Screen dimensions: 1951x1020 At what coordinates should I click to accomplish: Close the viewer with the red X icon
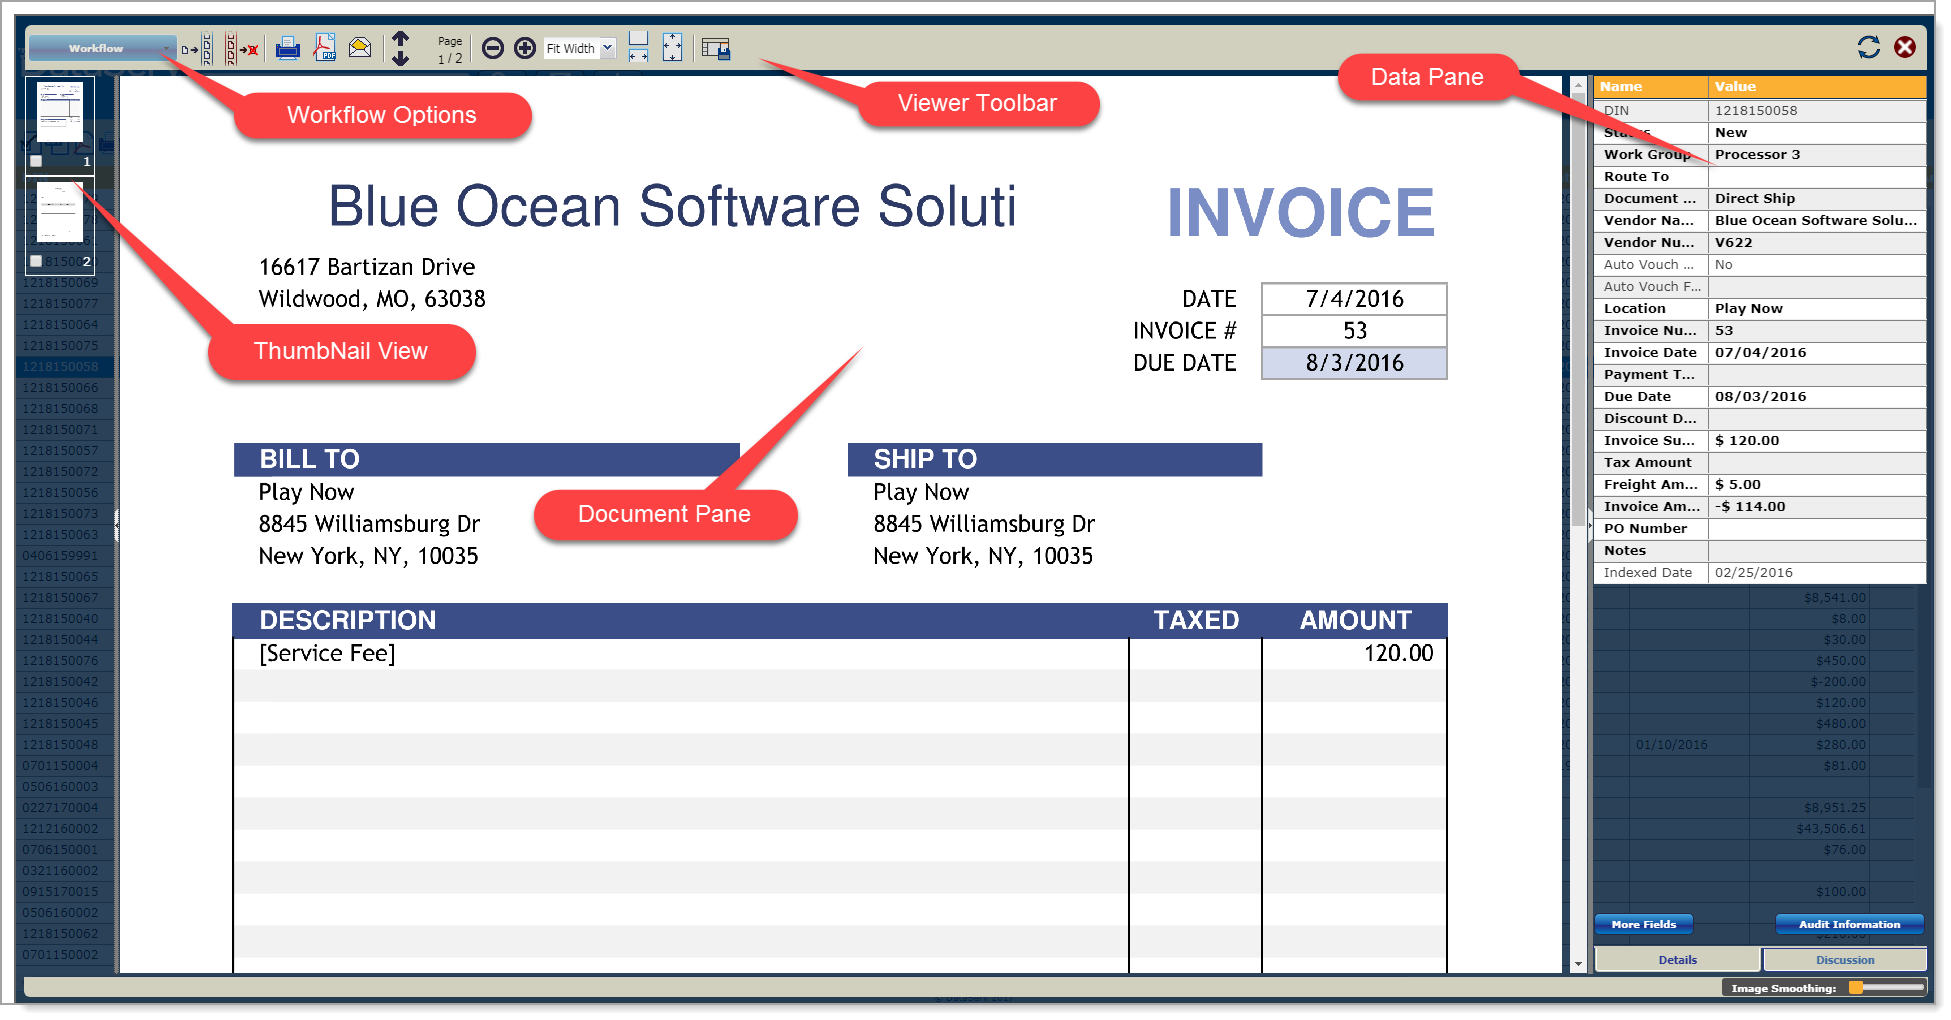[1905, 47]
